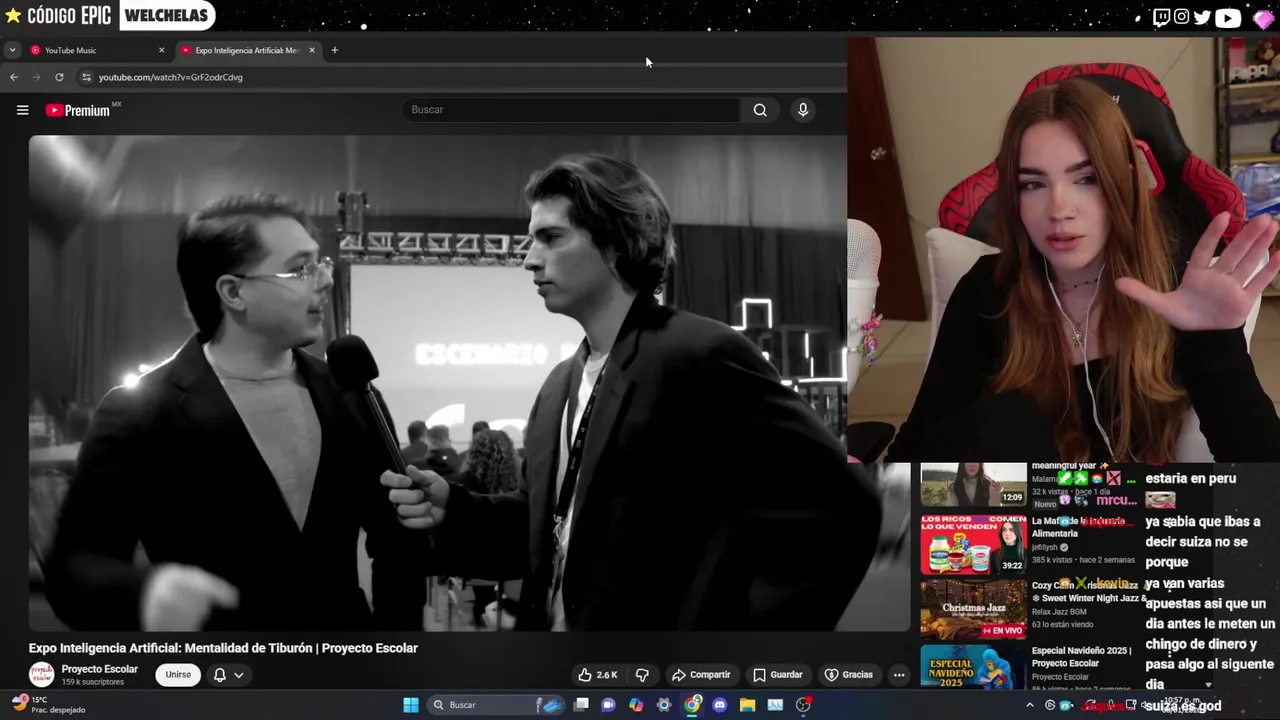Click the Unirse button

tap(178, 675)
